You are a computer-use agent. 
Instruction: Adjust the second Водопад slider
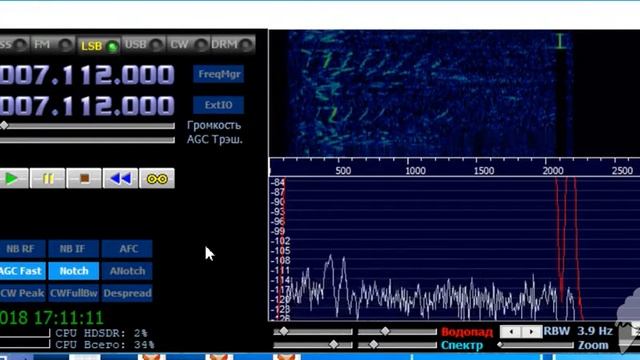pos(397,332)
